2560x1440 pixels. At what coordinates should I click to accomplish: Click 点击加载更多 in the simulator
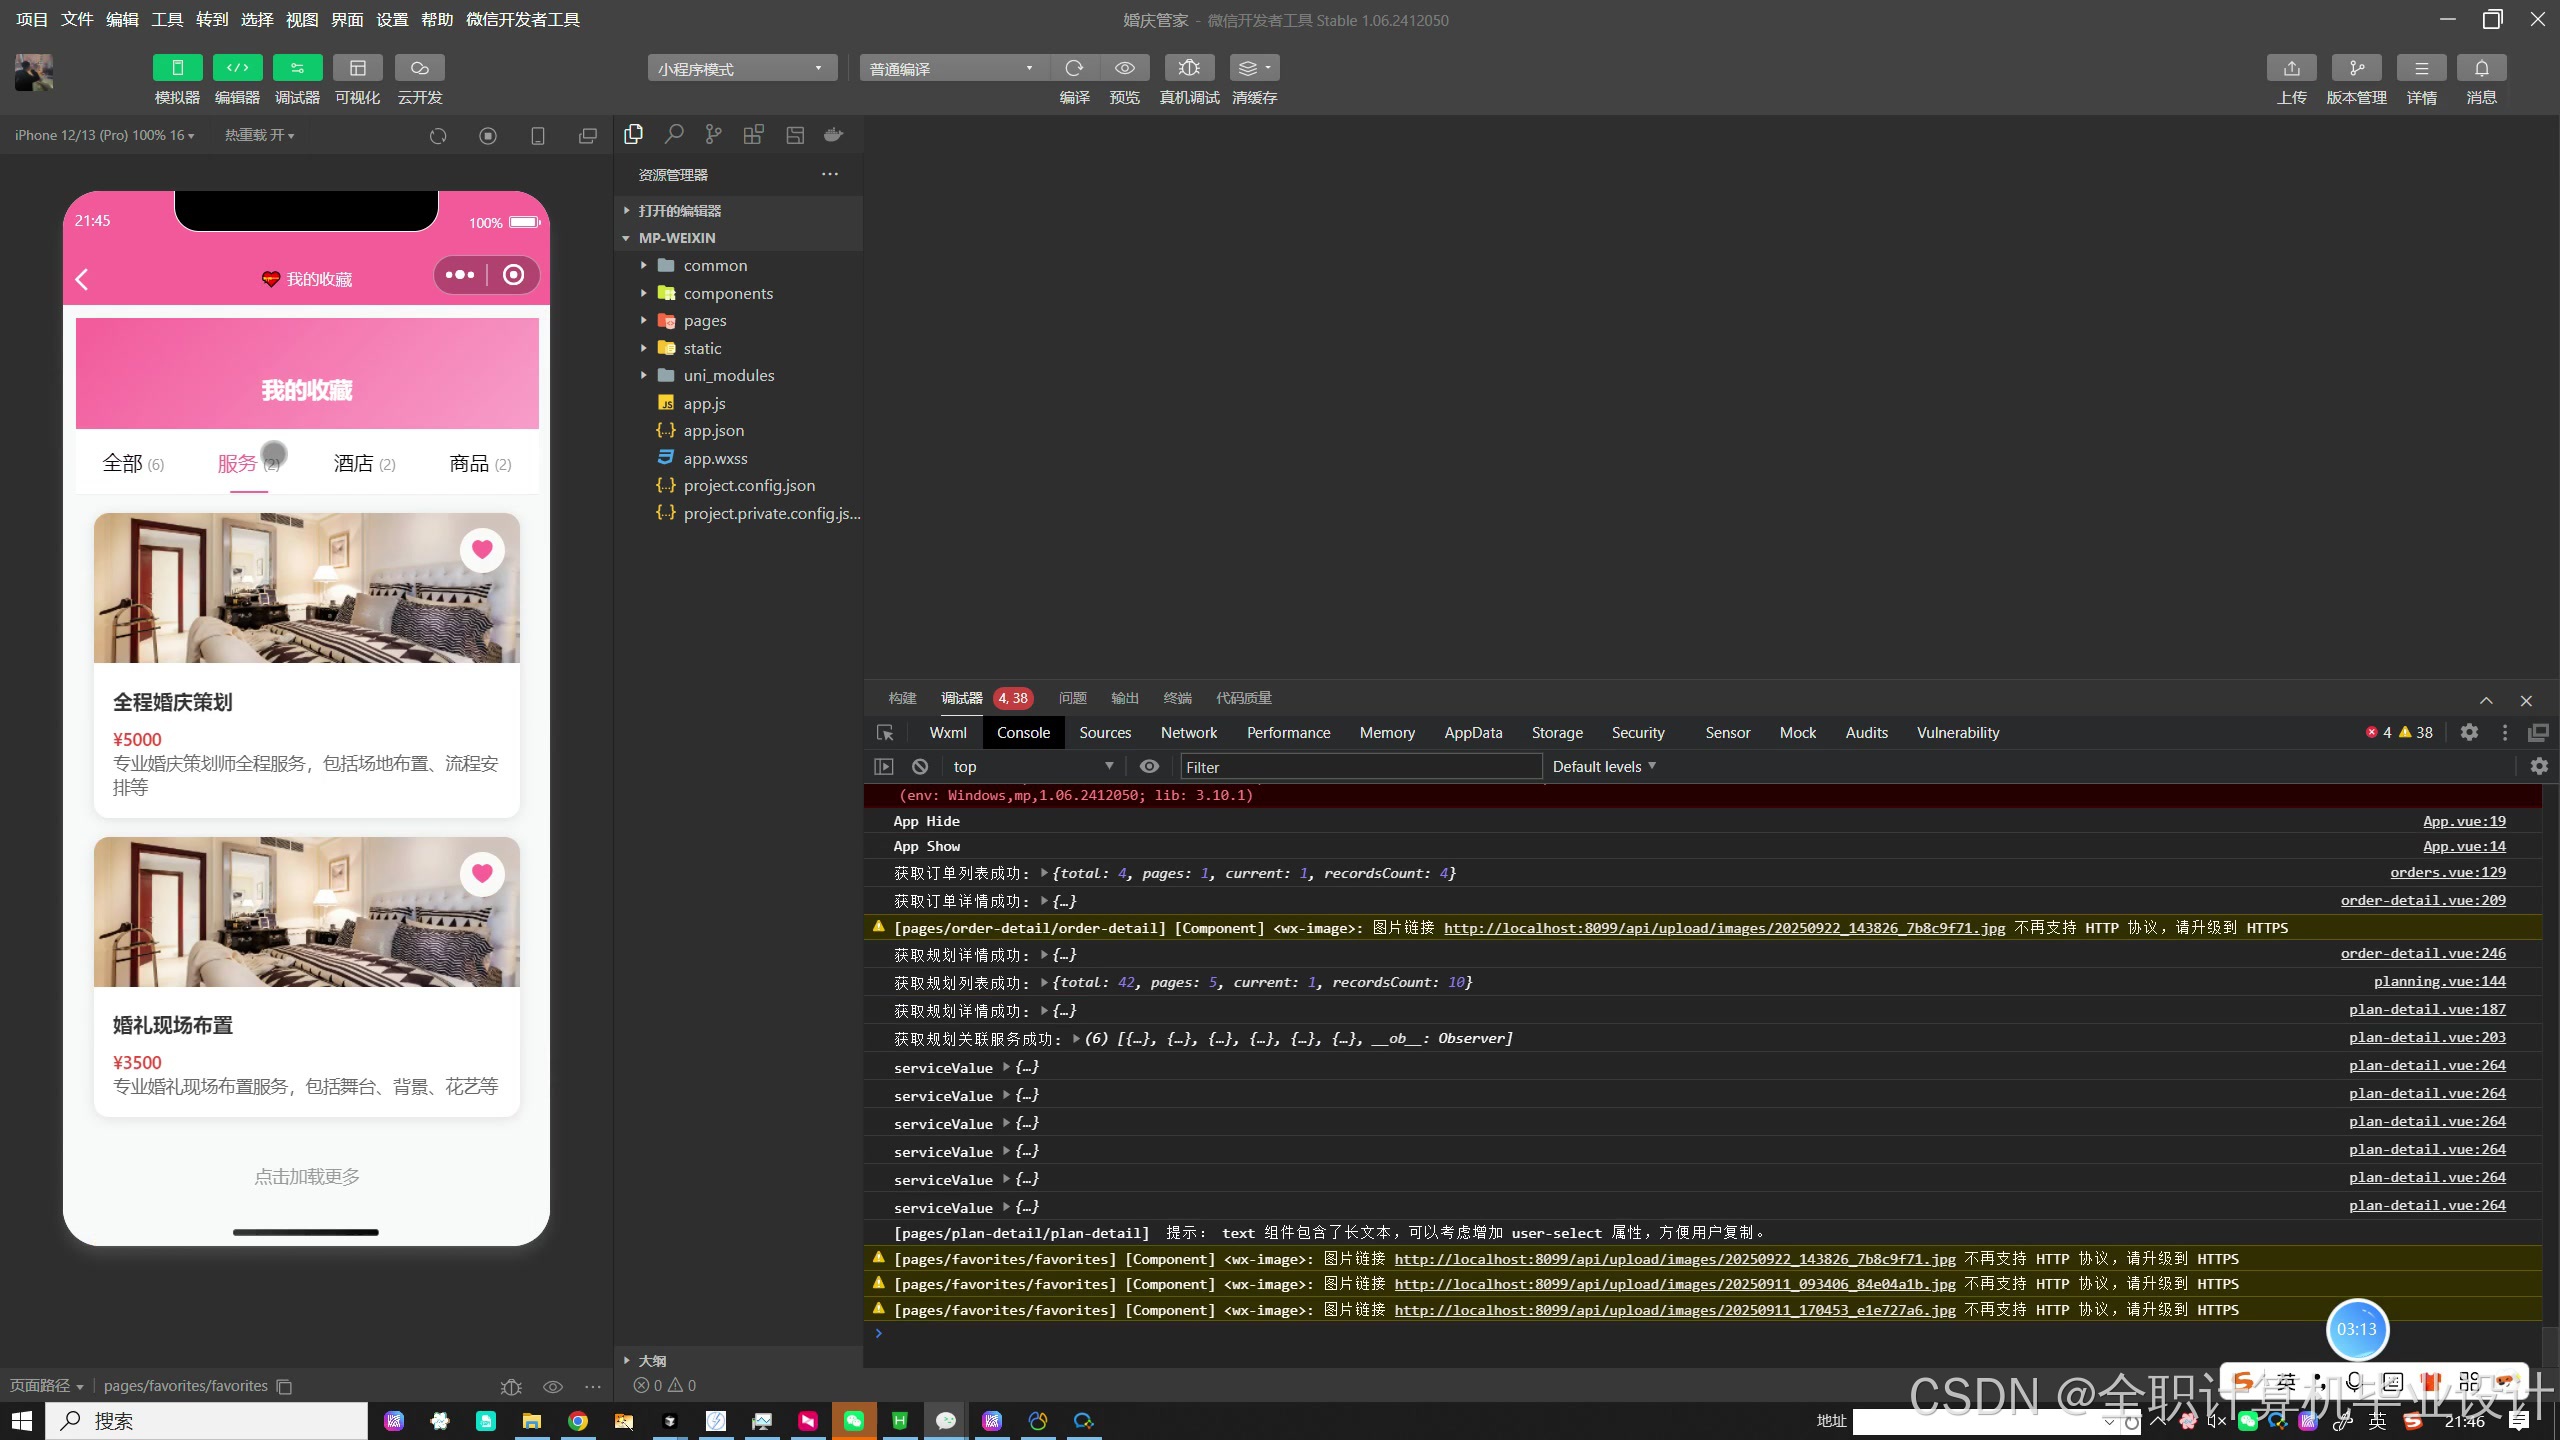306,1177
